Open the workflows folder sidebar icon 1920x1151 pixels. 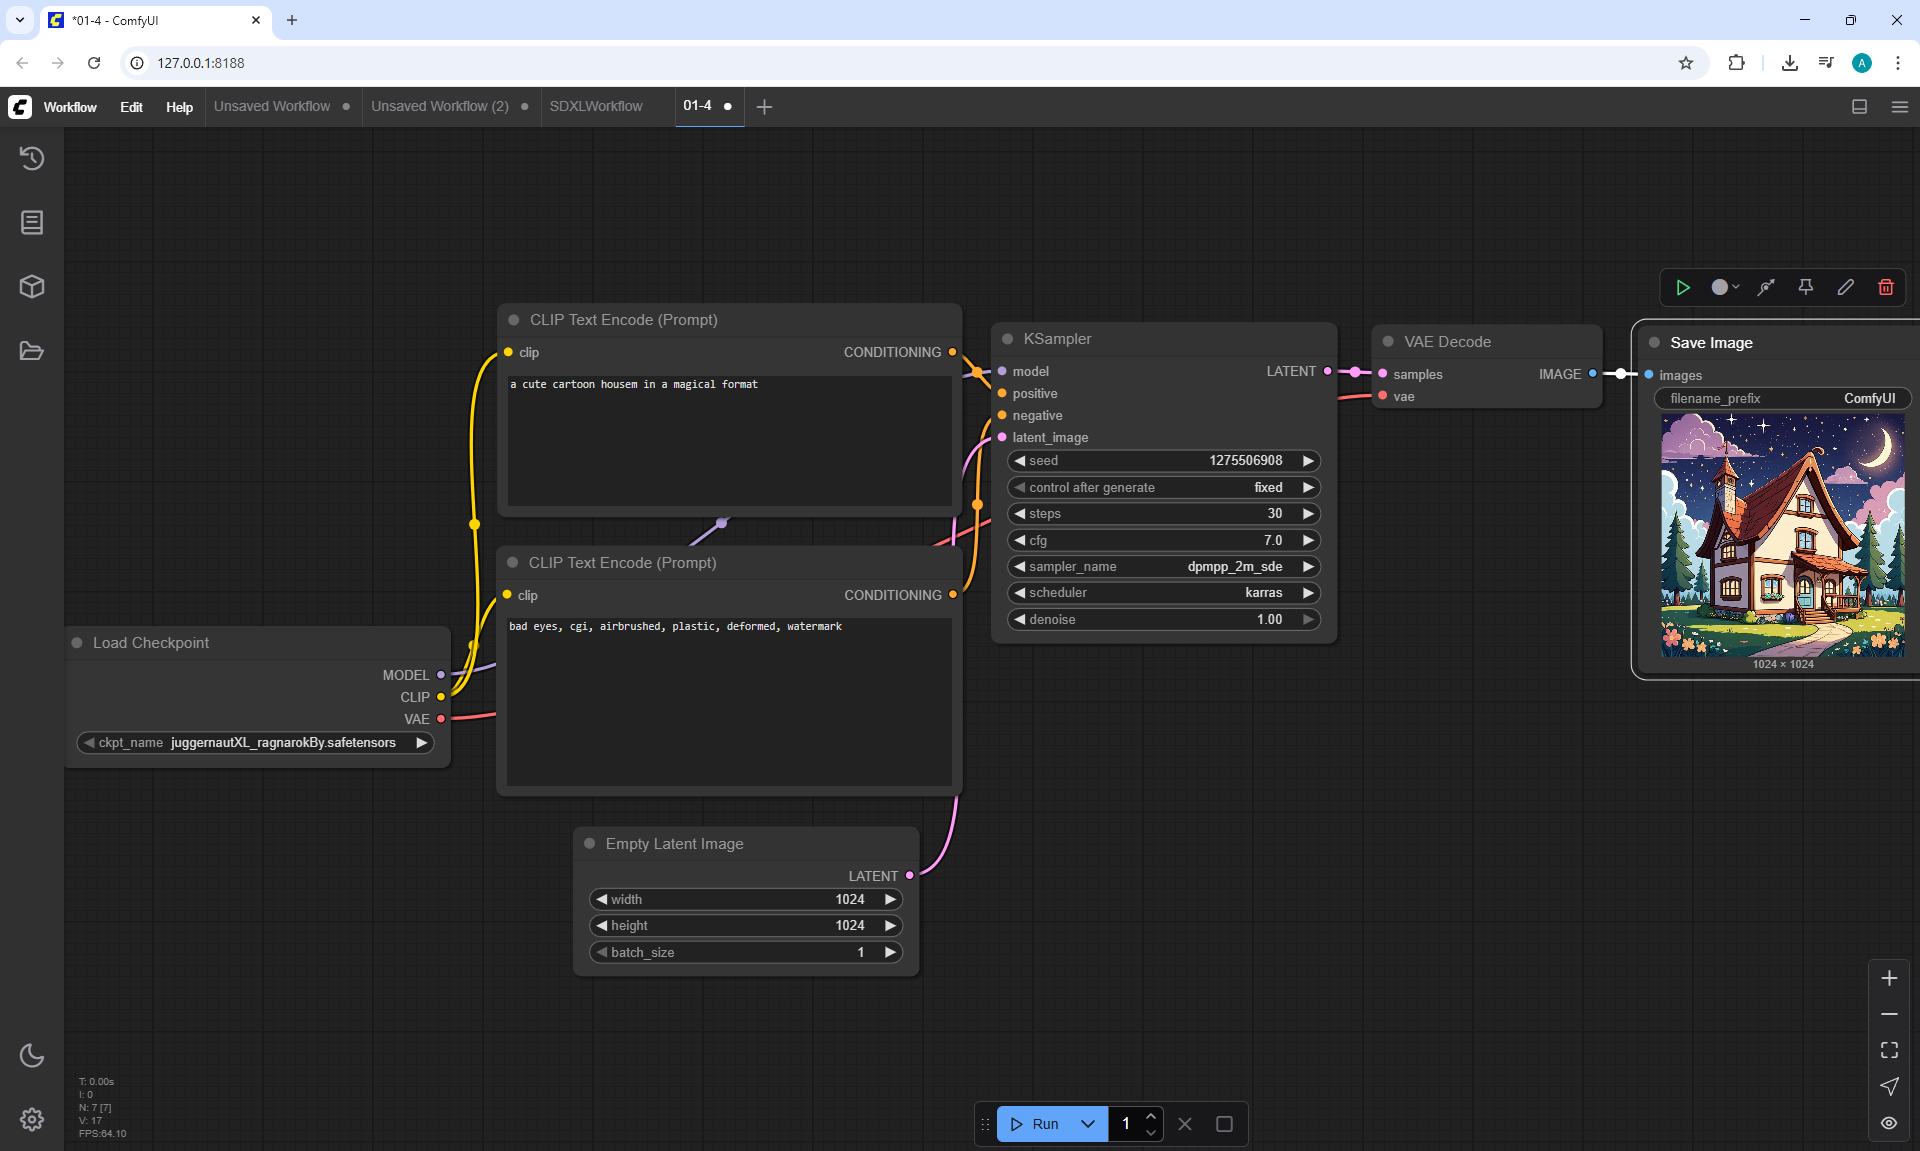coord(32,351)
